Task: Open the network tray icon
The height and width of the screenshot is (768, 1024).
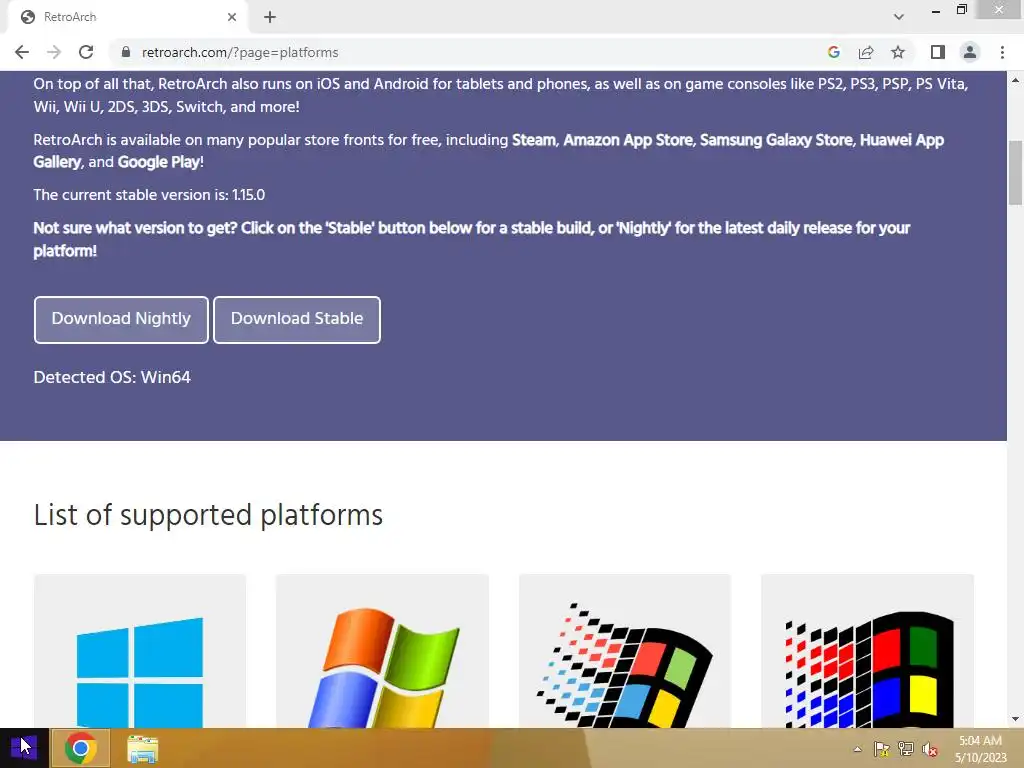Action: (906, 749)
